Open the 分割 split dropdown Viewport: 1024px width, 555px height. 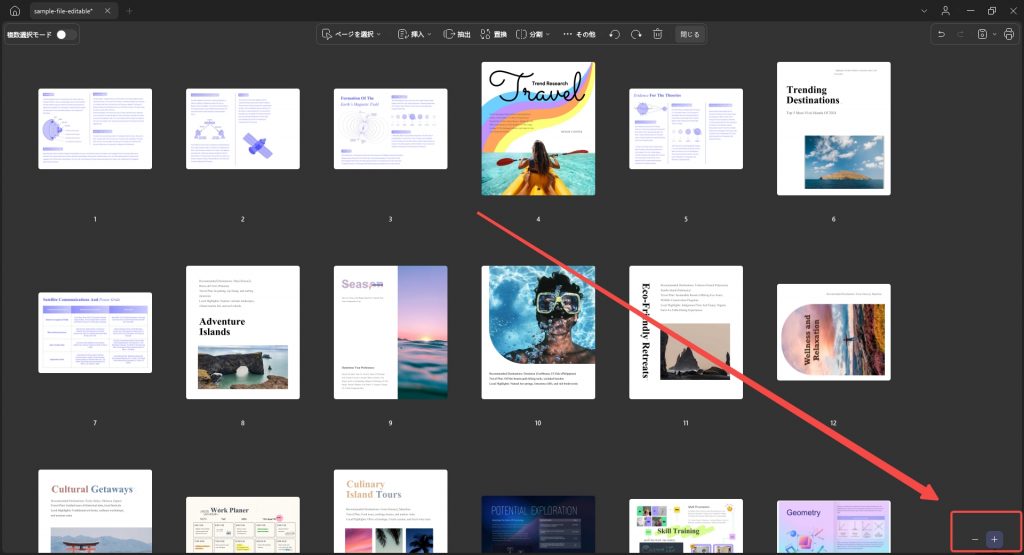pyautogui.click(x=533, y=35)
